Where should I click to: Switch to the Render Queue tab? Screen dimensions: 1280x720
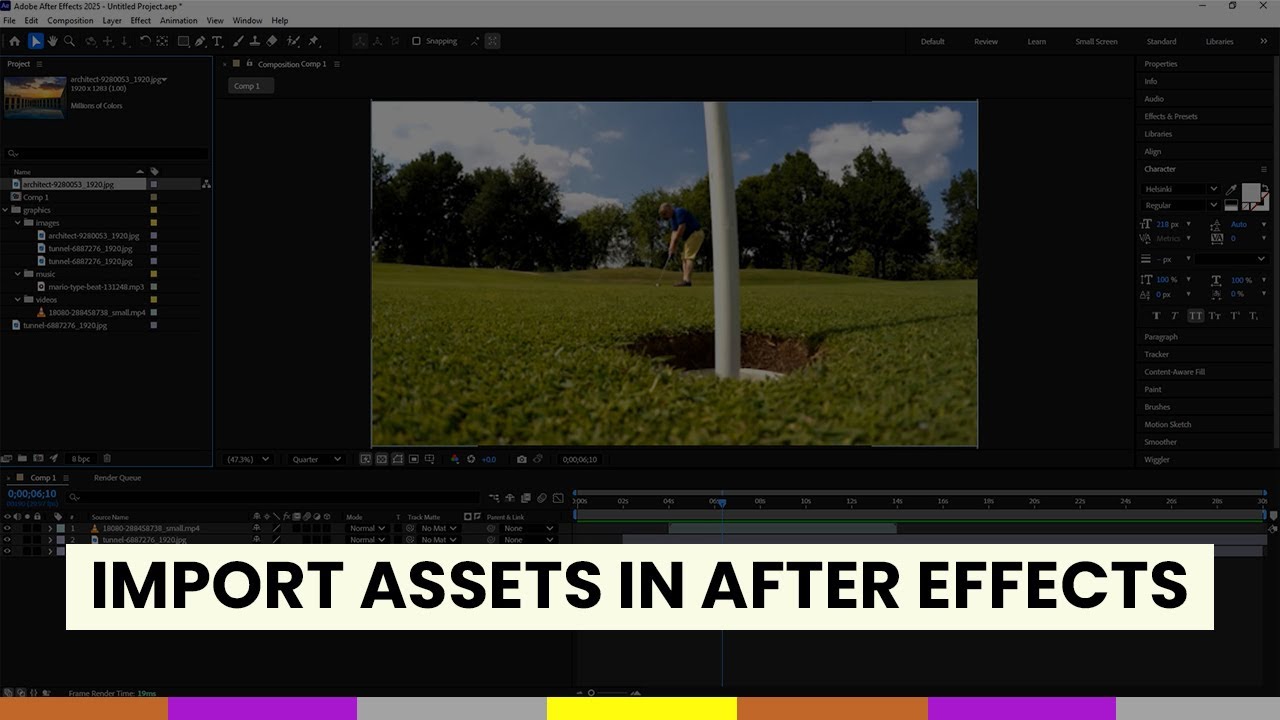pos(117,478)
